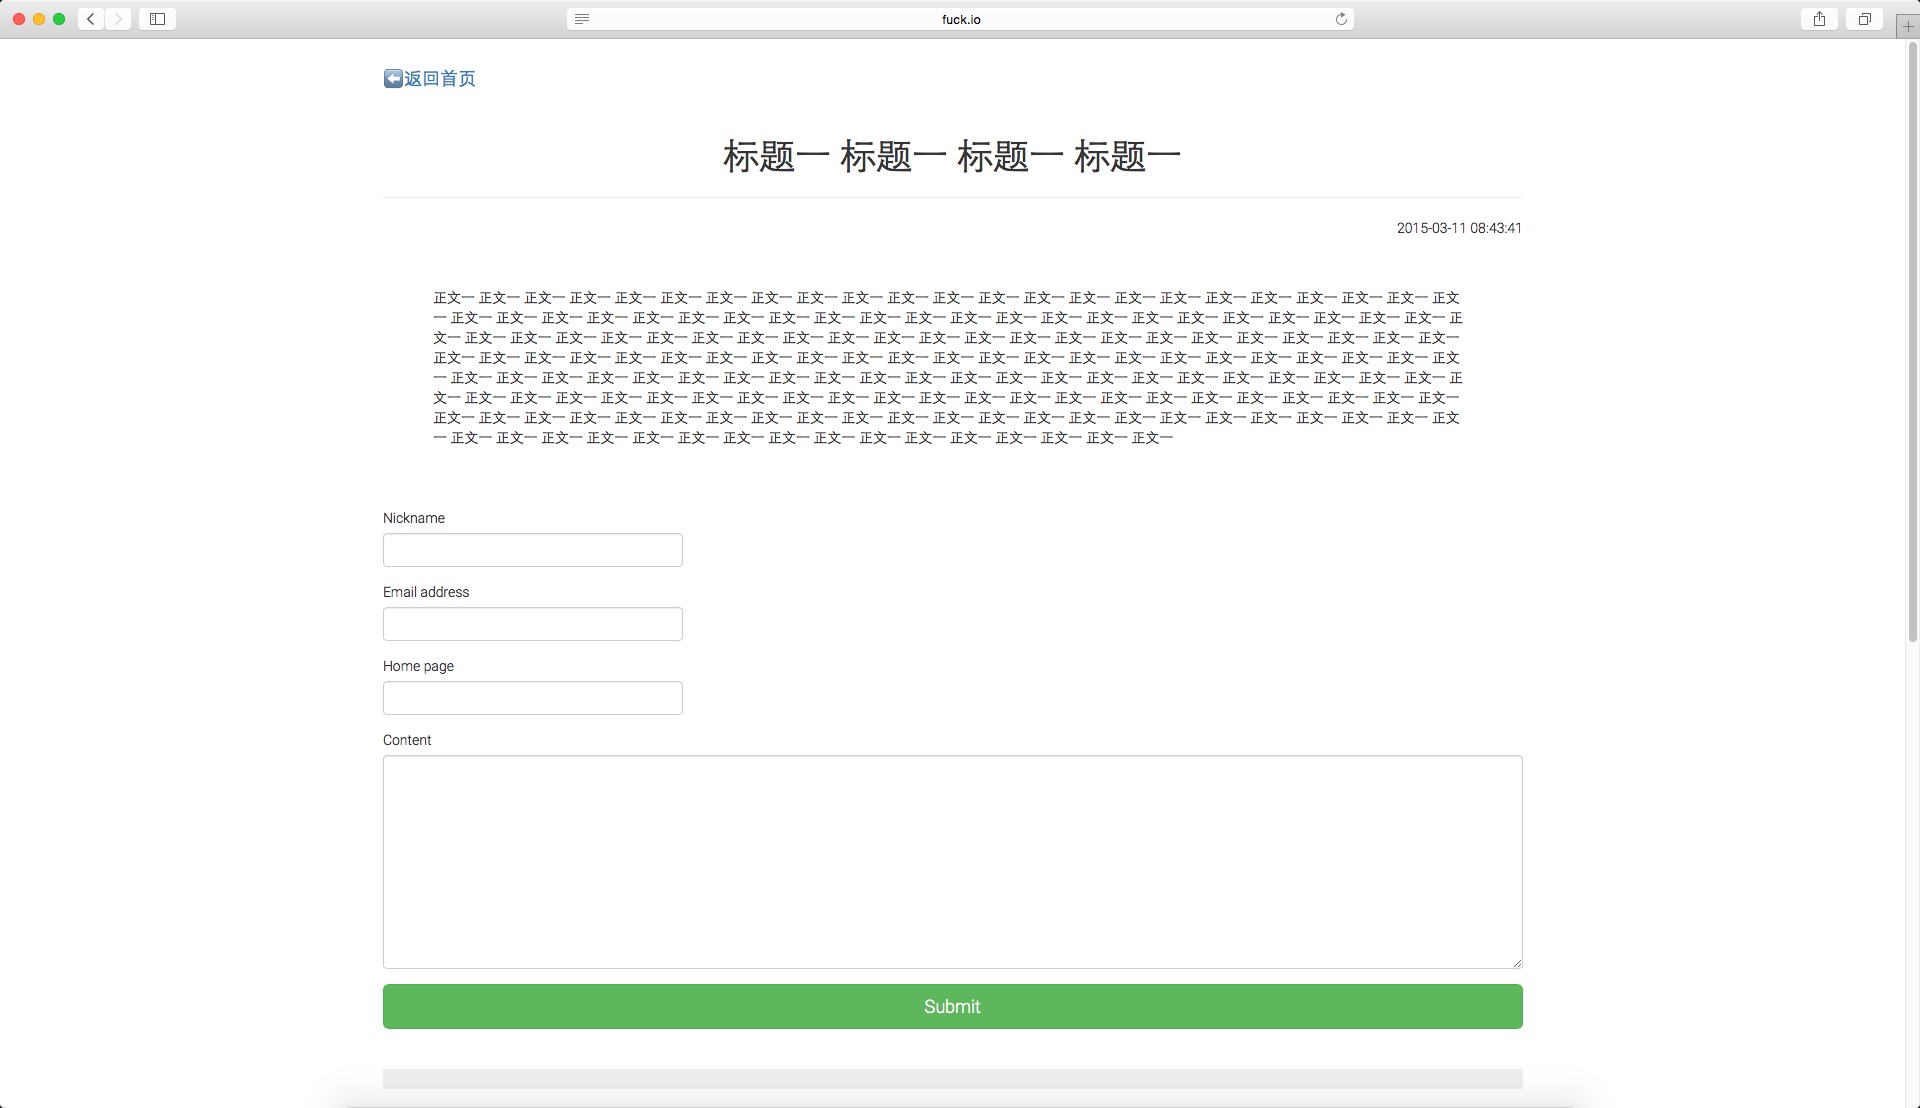Click inside the Nickname input field
This screenshot has height=1108, width=1920.
click(532, 550)
